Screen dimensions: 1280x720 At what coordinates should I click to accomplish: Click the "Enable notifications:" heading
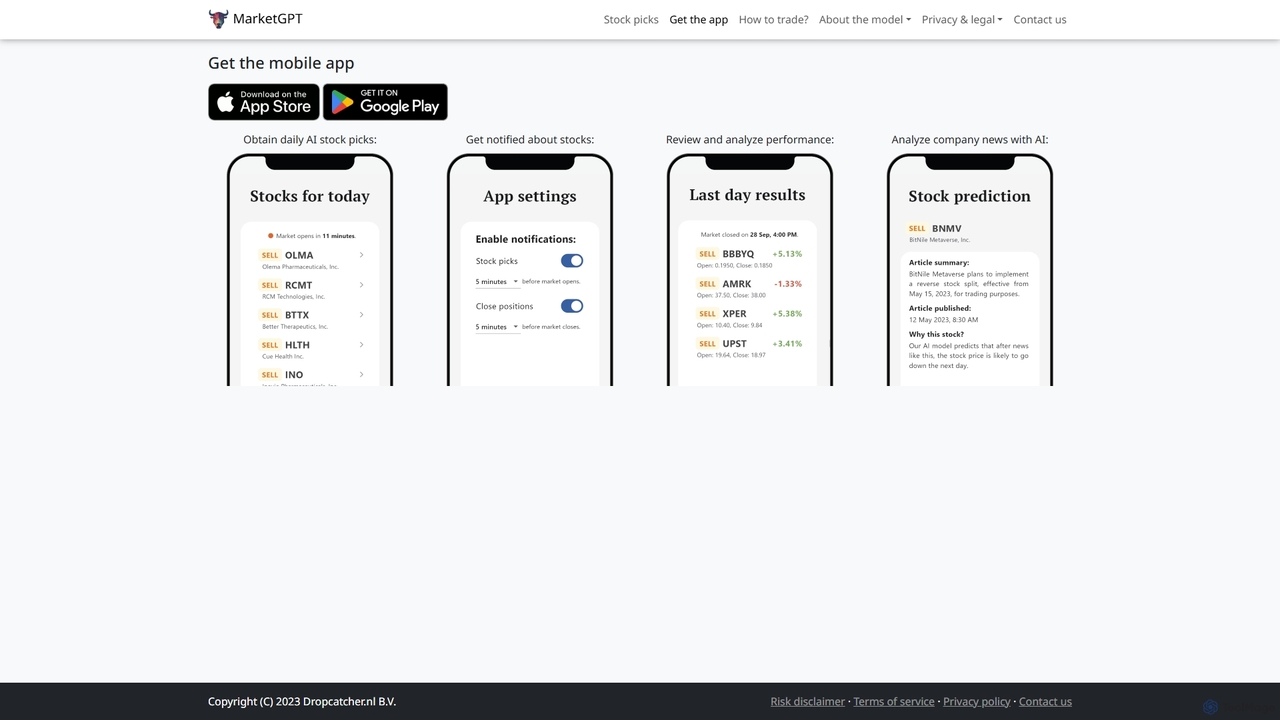click(526, 240)
